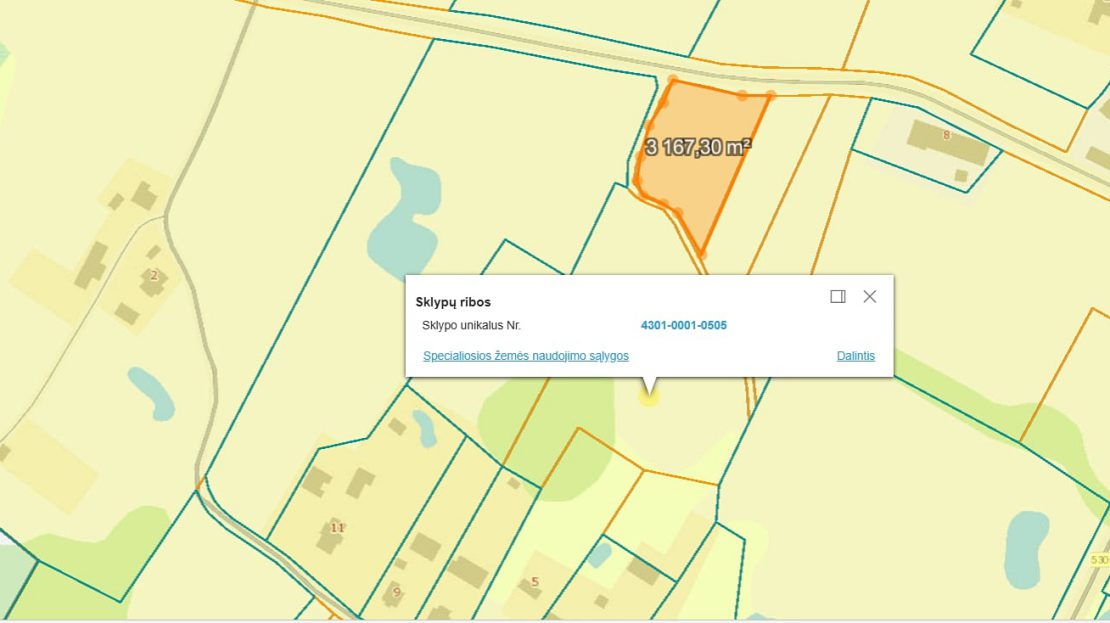Select the measured area label 3 167,30 m²
Screen dimensions: 1110x623
tap(698, 147)
